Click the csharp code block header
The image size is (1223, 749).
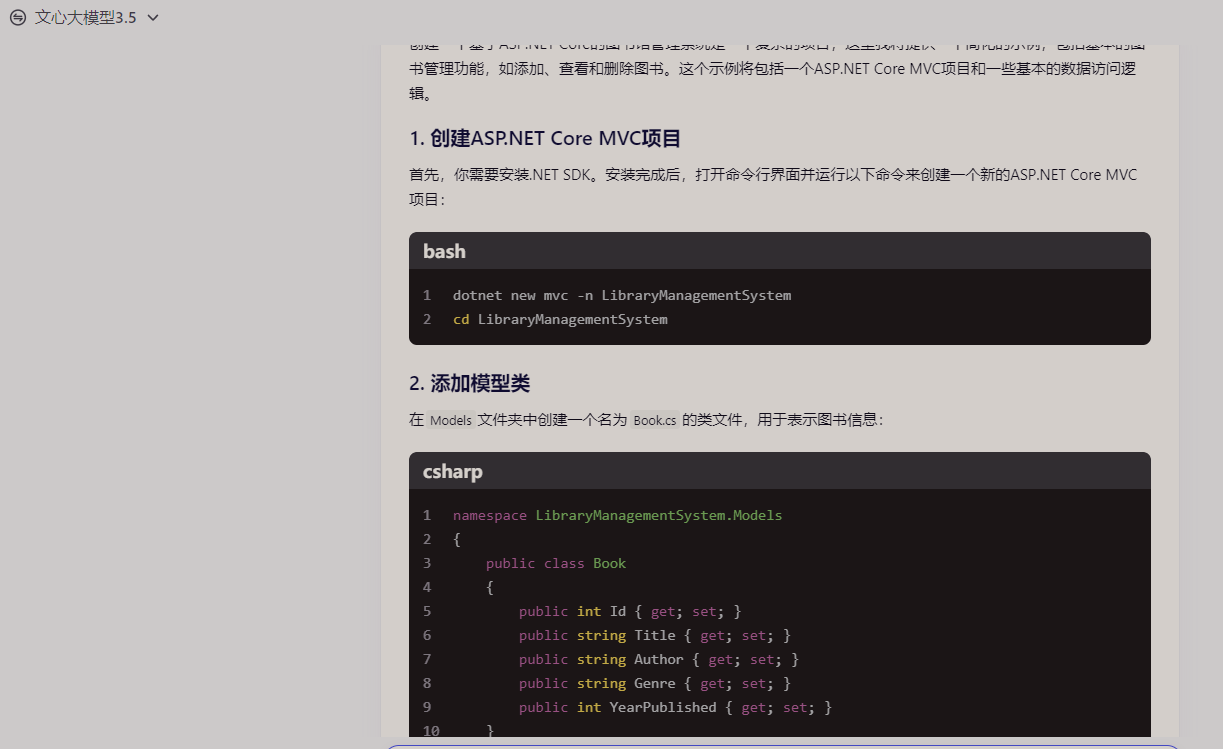pyautogui.click(x=780, y=471)
